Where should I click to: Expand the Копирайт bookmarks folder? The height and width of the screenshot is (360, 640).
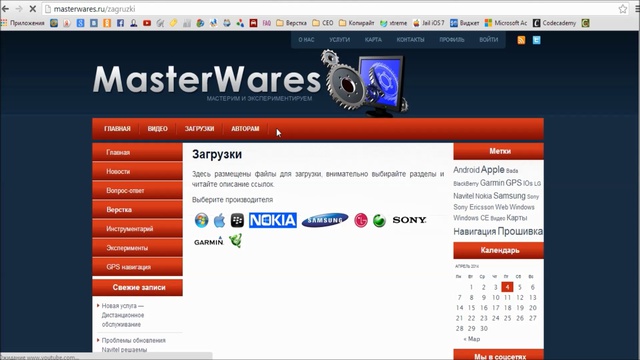point(356,23)
